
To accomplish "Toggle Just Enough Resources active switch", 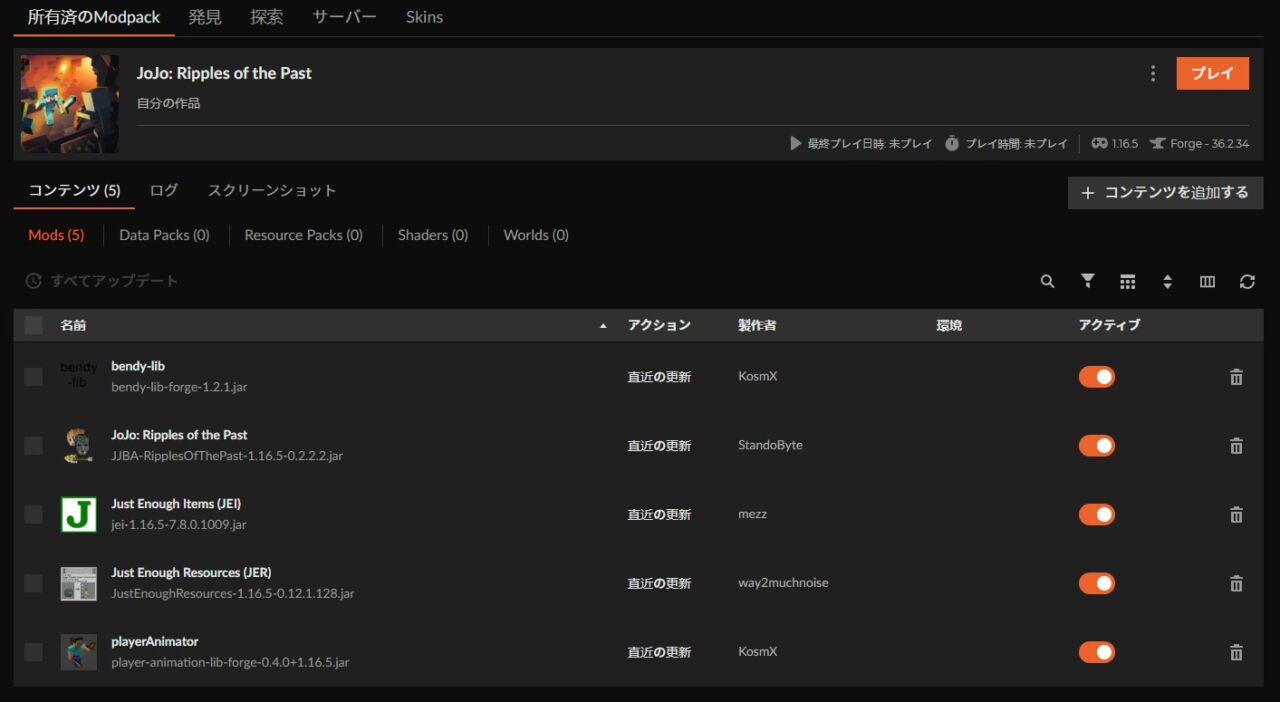I will pyautogui.click(x=1097, y=583).
